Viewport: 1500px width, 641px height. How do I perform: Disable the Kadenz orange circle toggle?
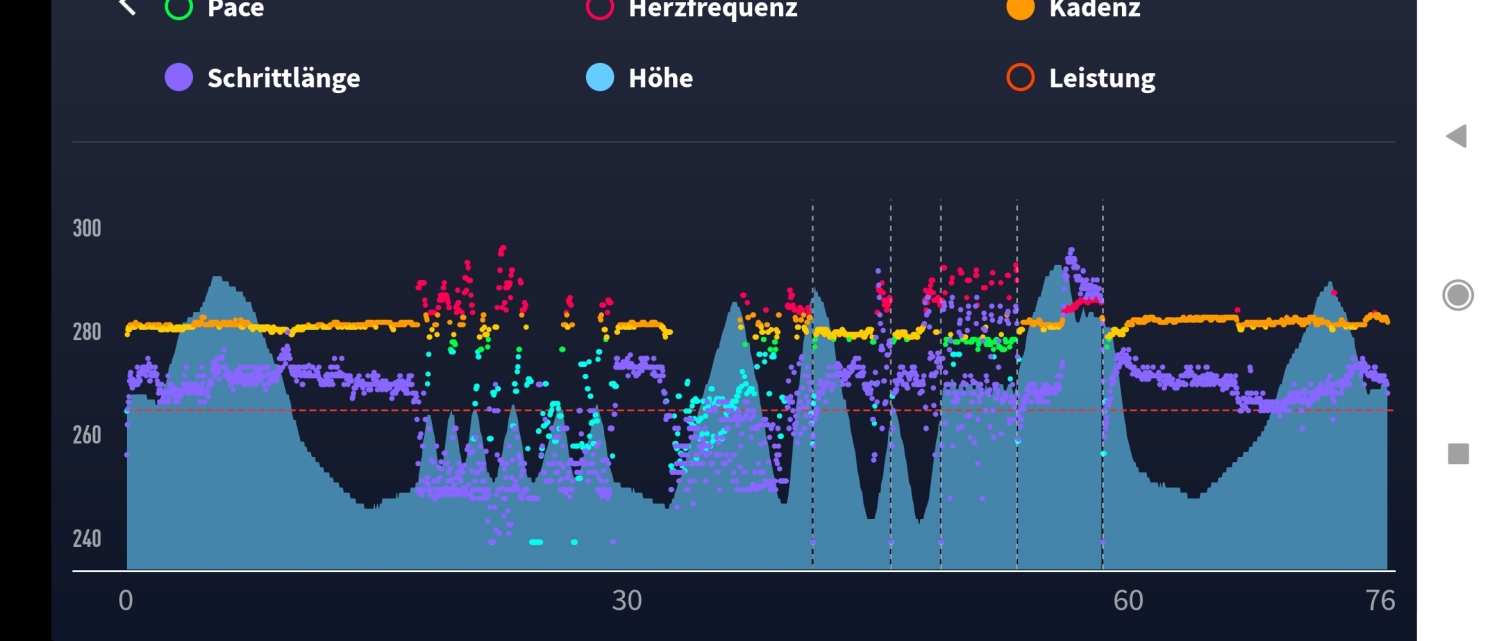[x=1020, y=9]
